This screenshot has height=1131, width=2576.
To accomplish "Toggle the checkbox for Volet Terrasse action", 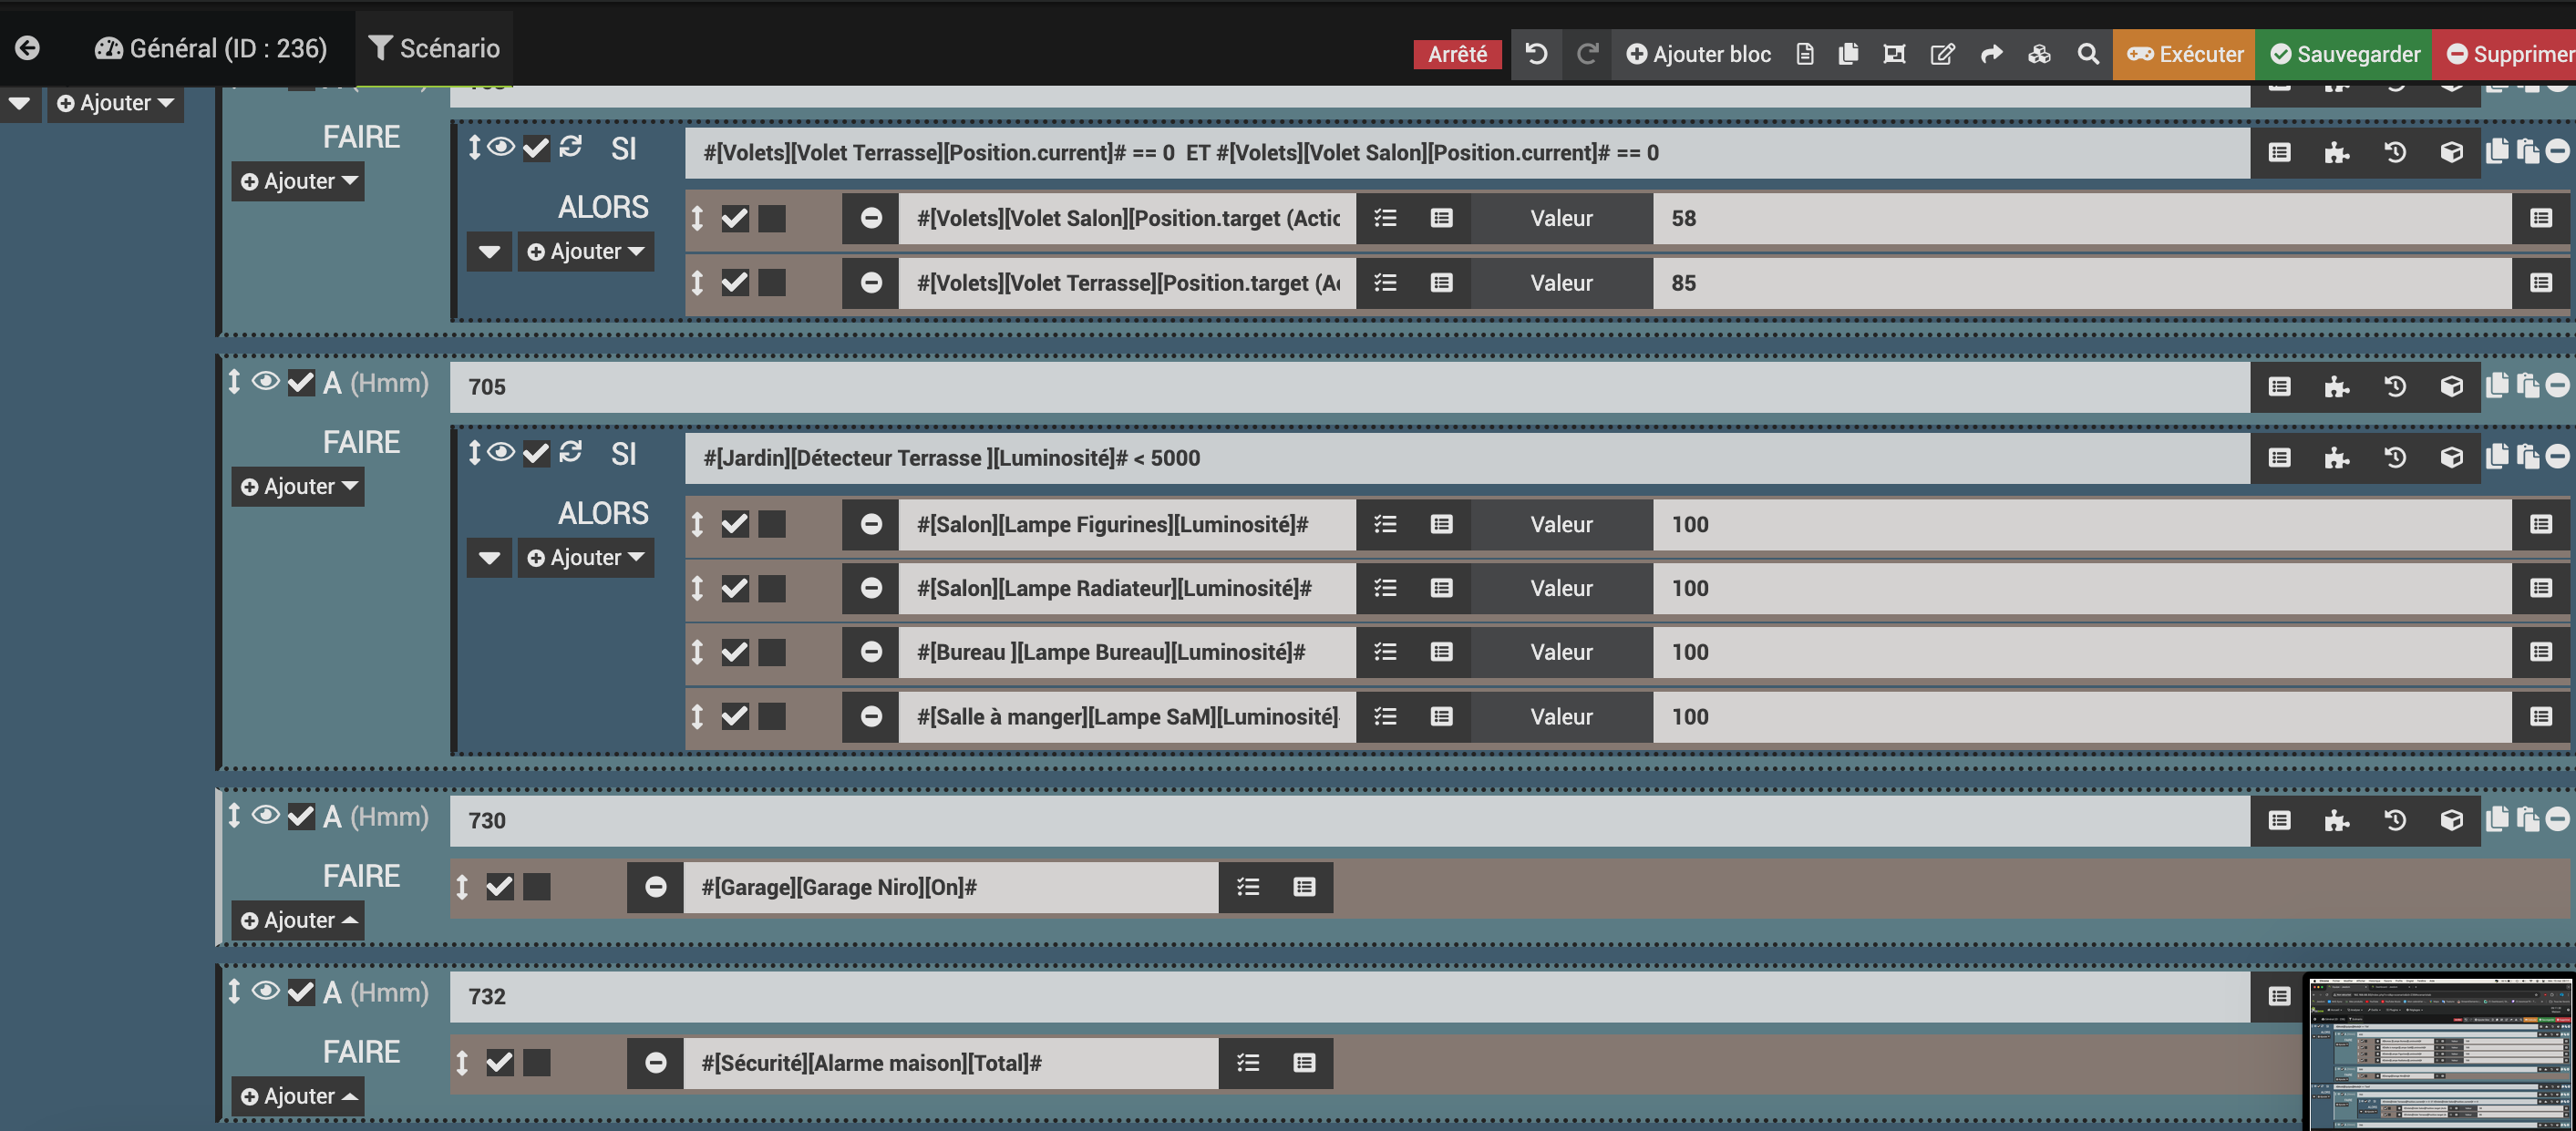I will click(x=735, y=283).
